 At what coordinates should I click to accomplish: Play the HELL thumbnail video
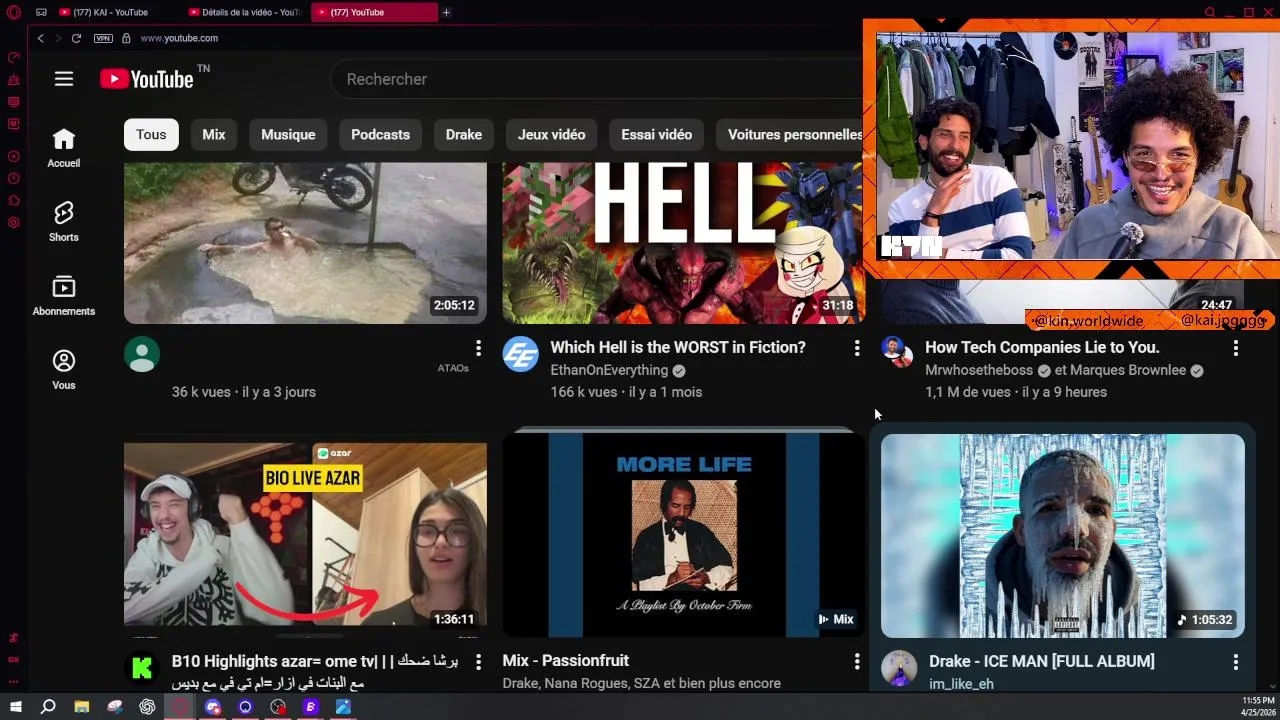[683, 243]
